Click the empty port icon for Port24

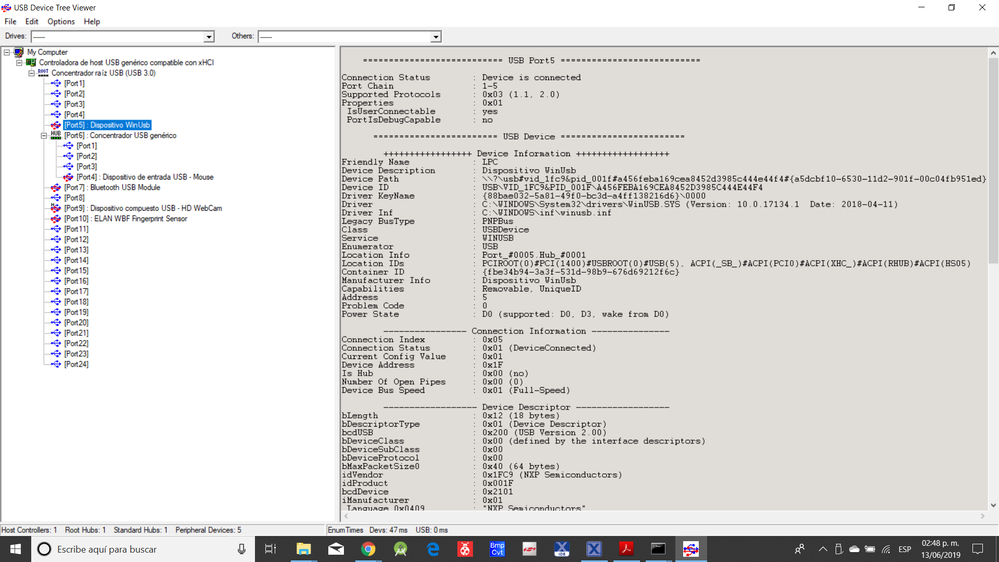point(55,364)
